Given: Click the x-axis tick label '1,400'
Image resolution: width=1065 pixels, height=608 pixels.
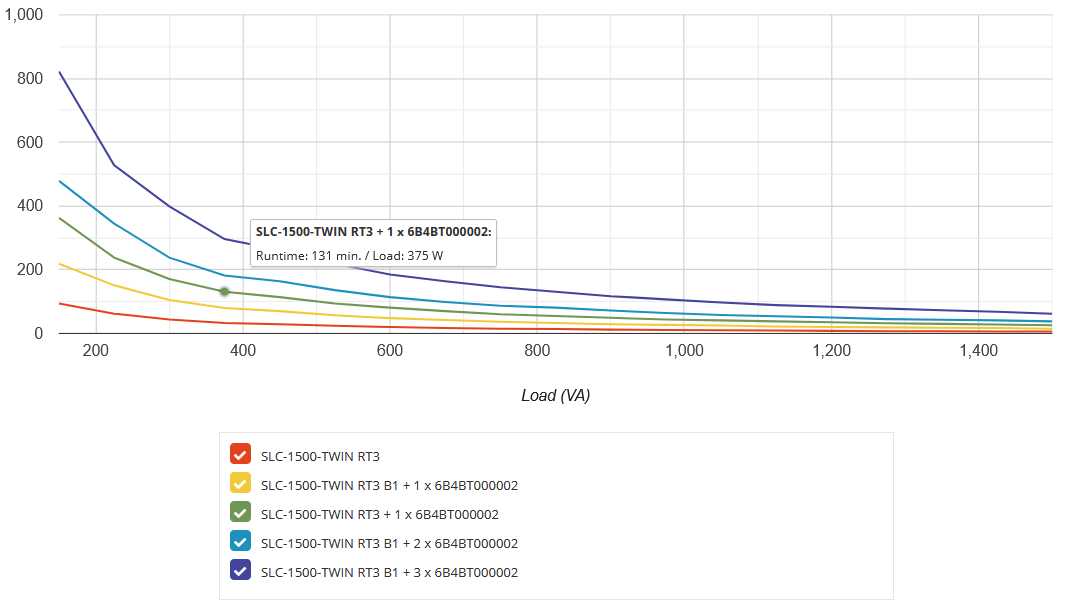Looking at the screenshot, I should (978, 351).
